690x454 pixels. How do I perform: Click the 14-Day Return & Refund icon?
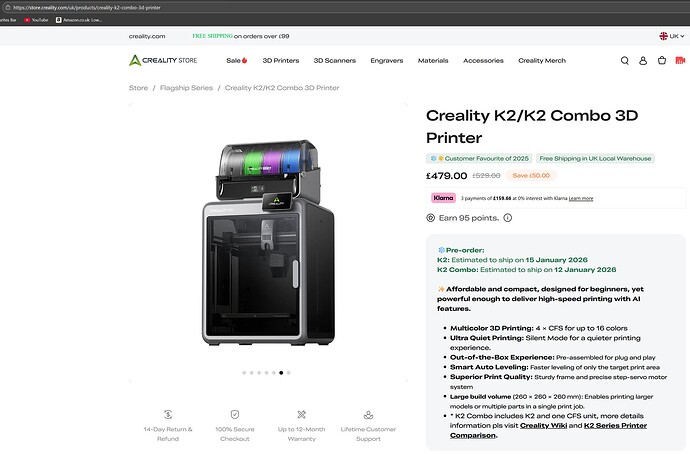coord(168,414)
